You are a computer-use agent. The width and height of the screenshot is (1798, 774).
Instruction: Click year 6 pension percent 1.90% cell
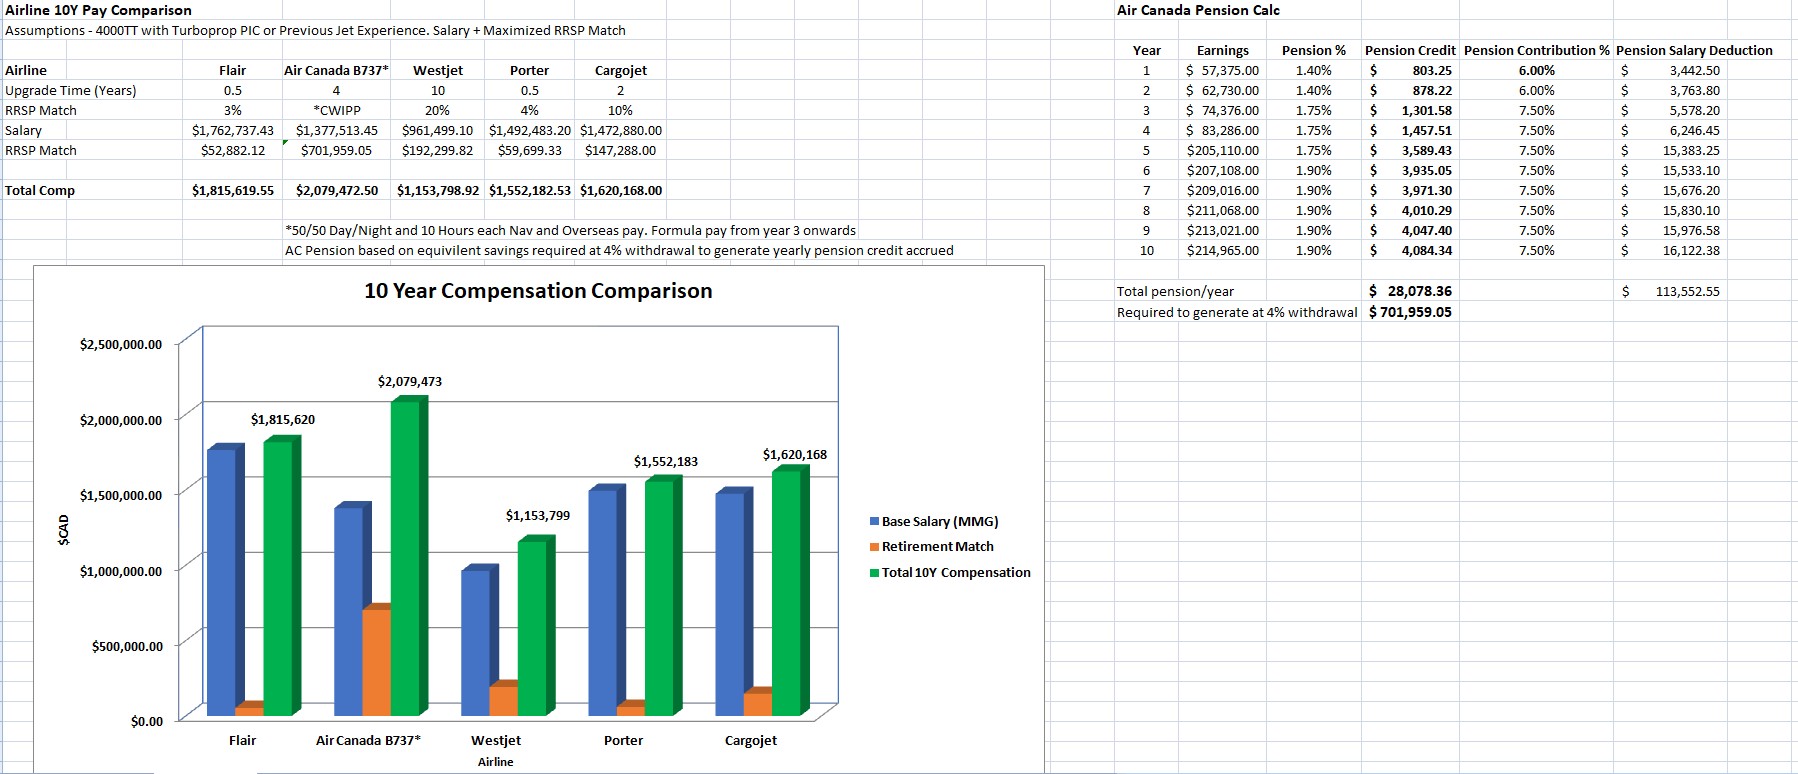(1313, 170)
